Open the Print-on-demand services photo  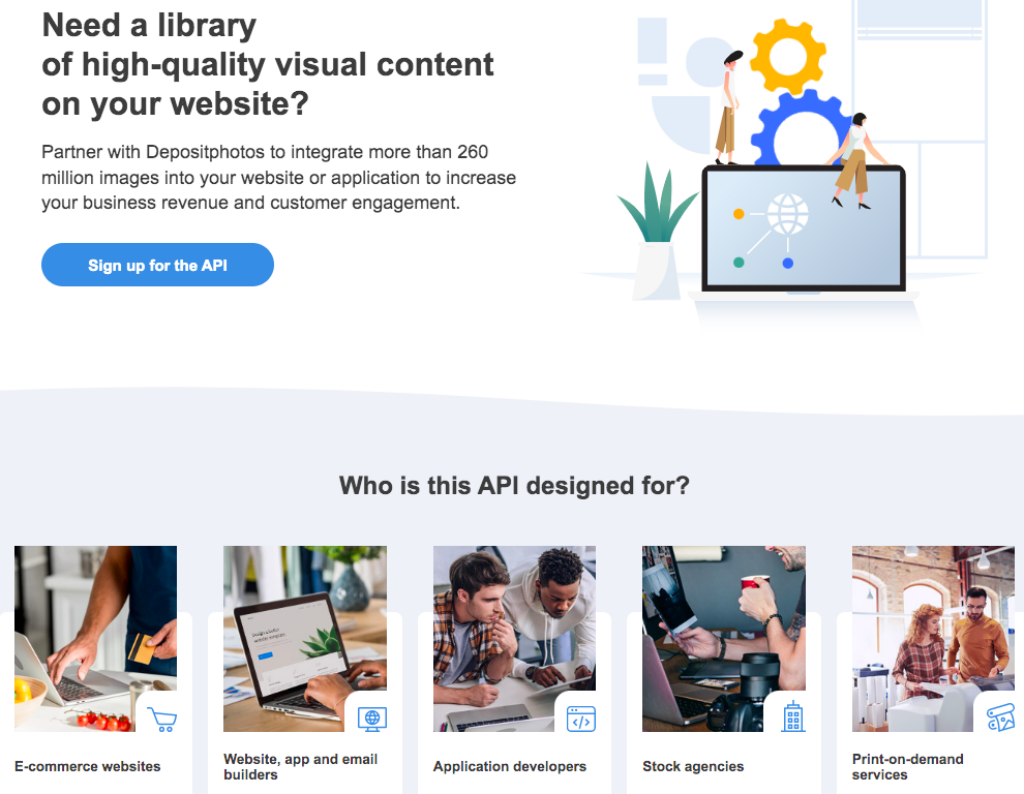pos(933,639)
